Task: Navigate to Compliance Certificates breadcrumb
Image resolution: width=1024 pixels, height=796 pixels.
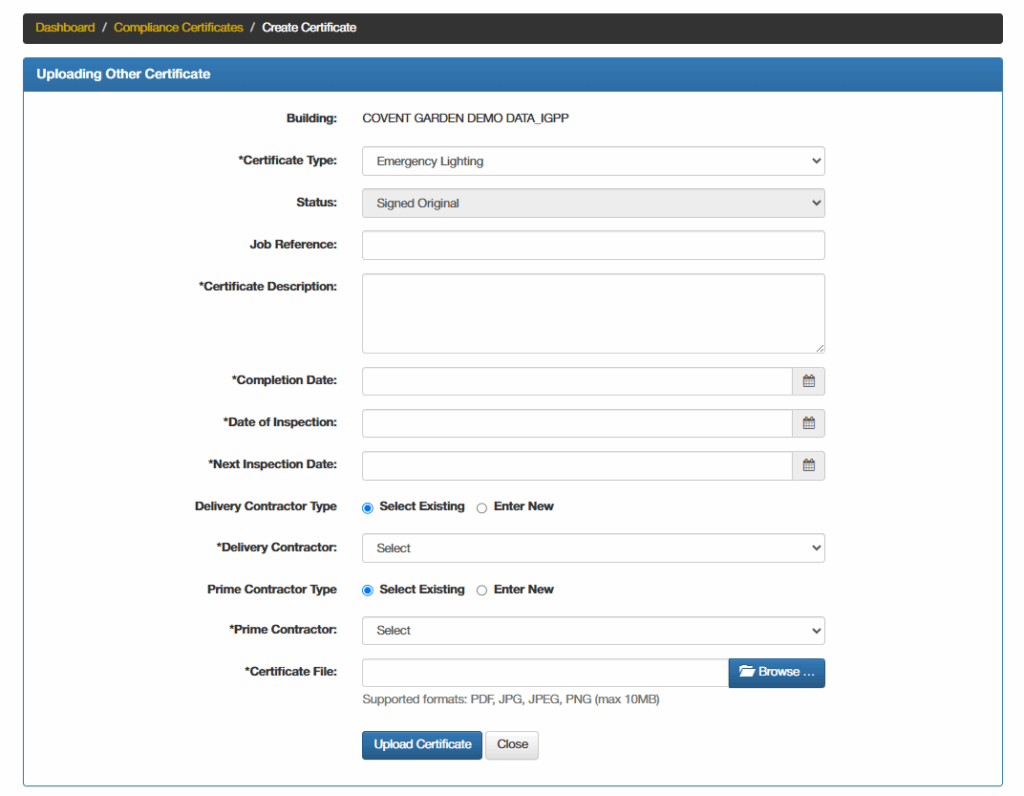Action: click(178, 28)
